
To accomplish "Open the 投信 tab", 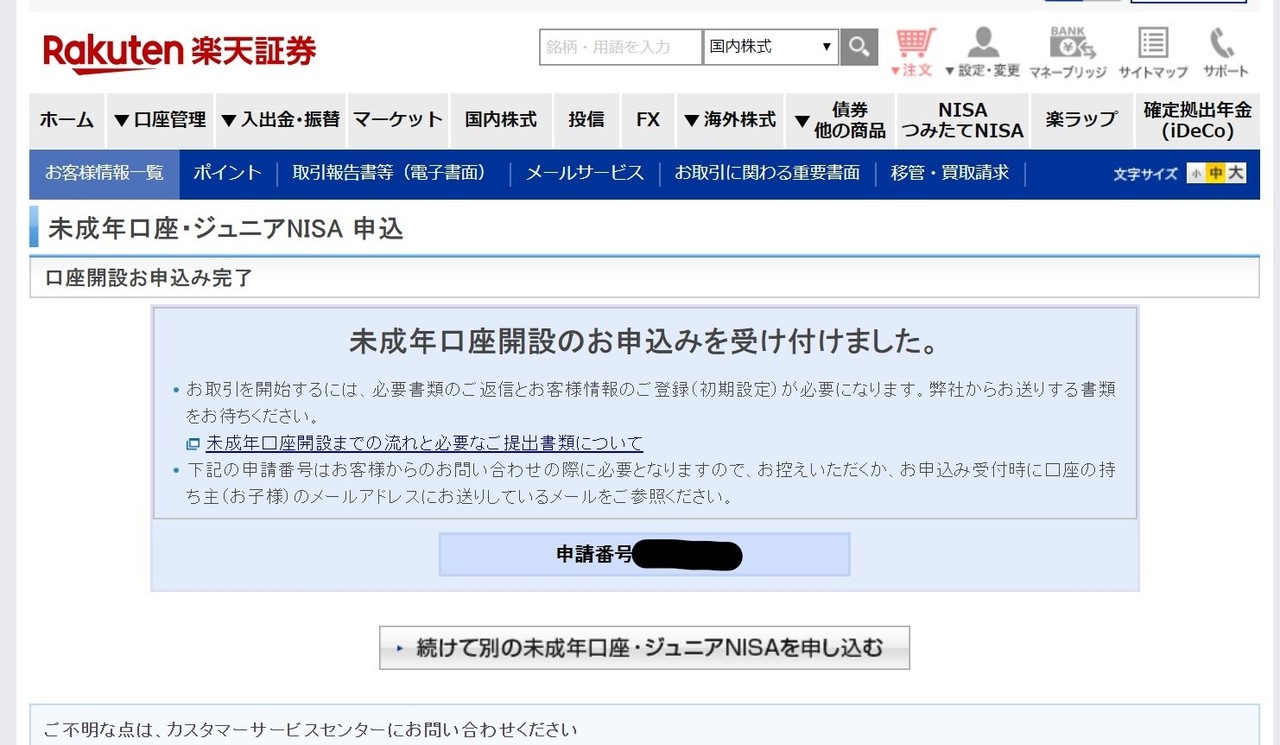I will 587,120.
